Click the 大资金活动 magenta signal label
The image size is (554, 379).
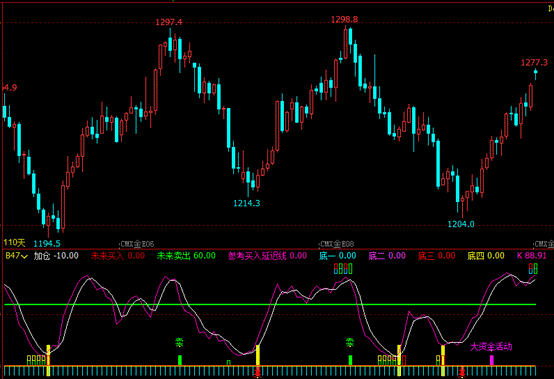coord(491,347)
